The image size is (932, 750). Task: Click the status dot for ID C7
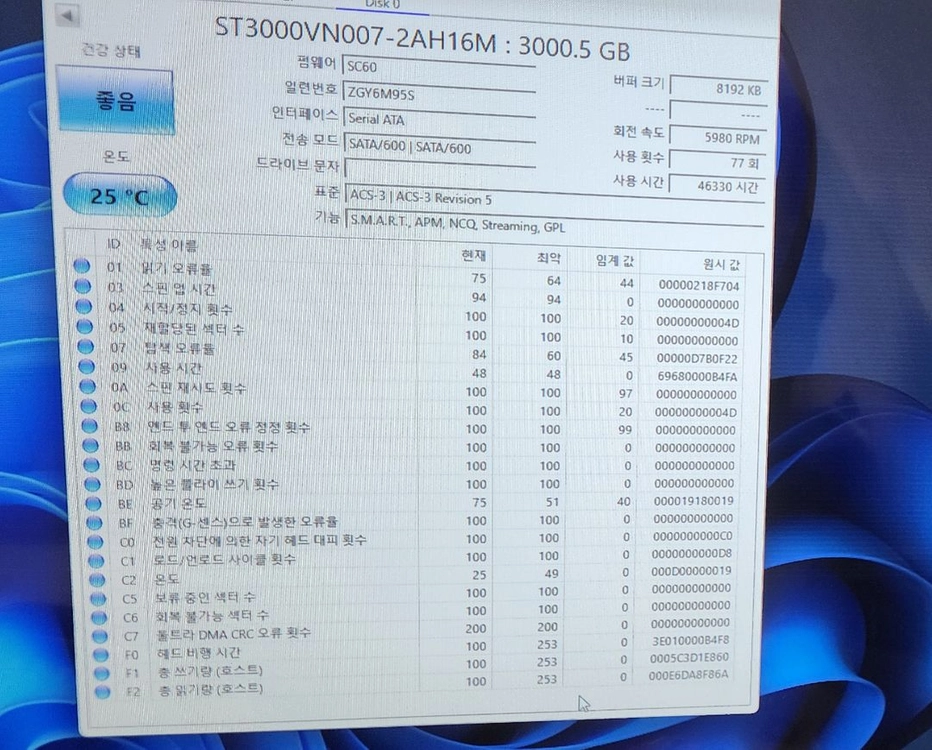tap(100, 636)
